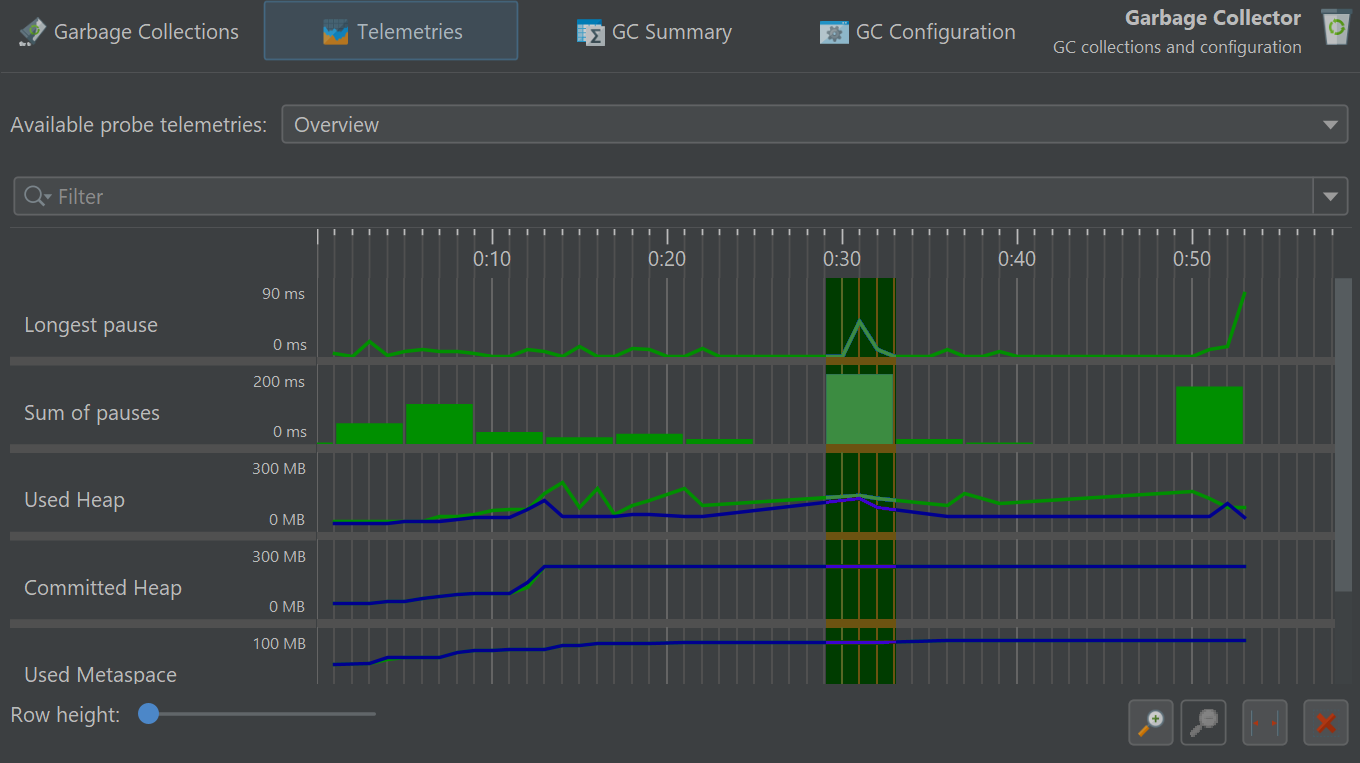Expand the Overview dropdown arrow
The width and height of the screenshot is (1360, 763).
[x=1330, y=125]
